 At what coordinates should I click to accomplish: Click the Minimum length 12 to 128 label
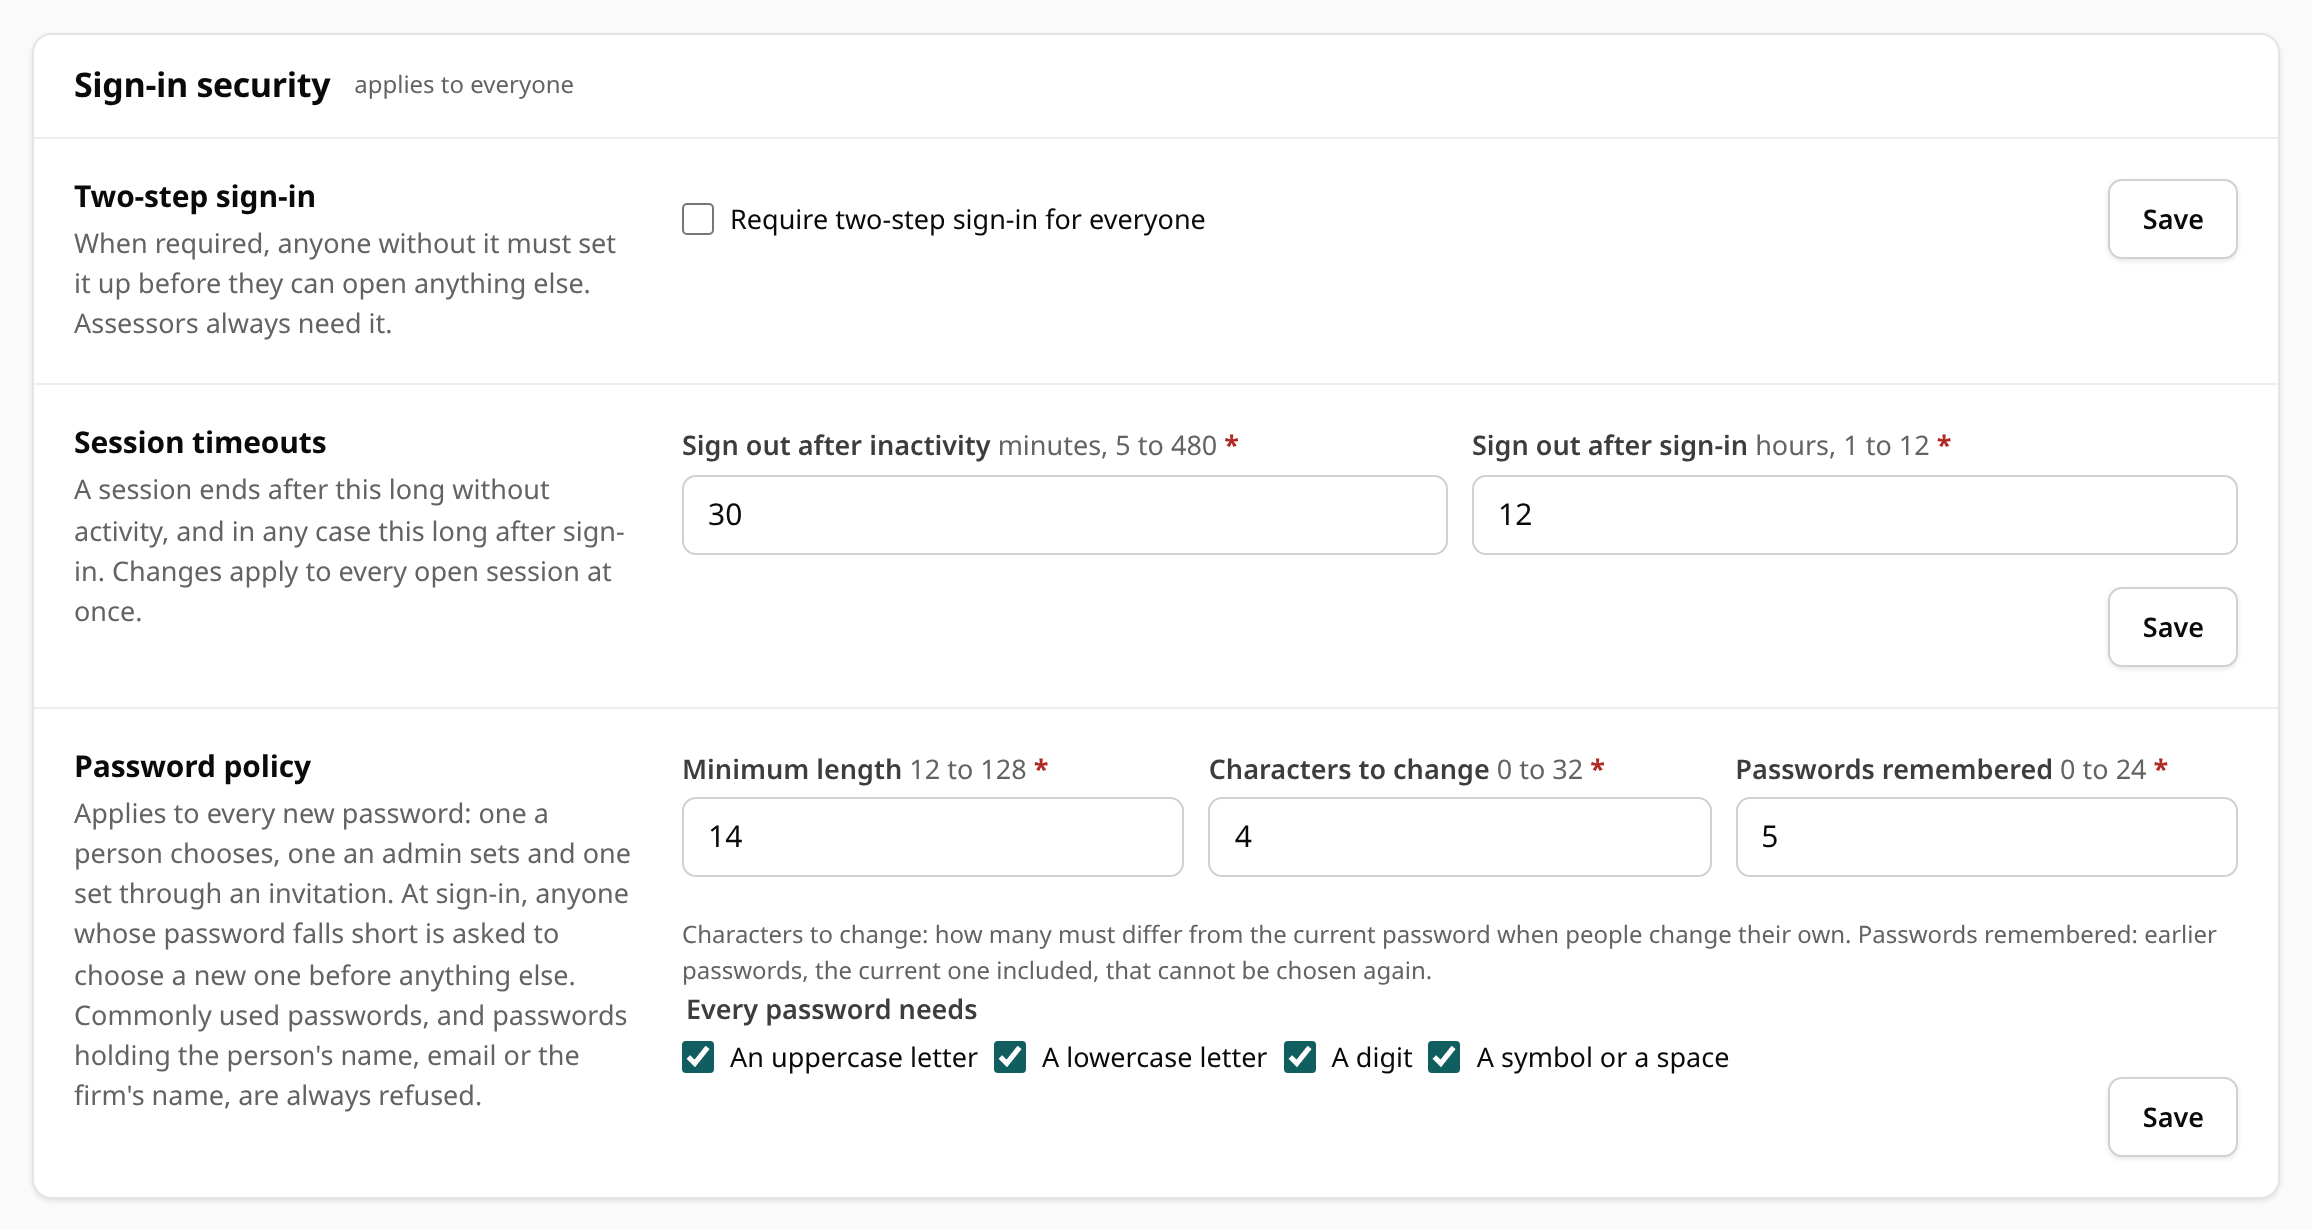865,769
